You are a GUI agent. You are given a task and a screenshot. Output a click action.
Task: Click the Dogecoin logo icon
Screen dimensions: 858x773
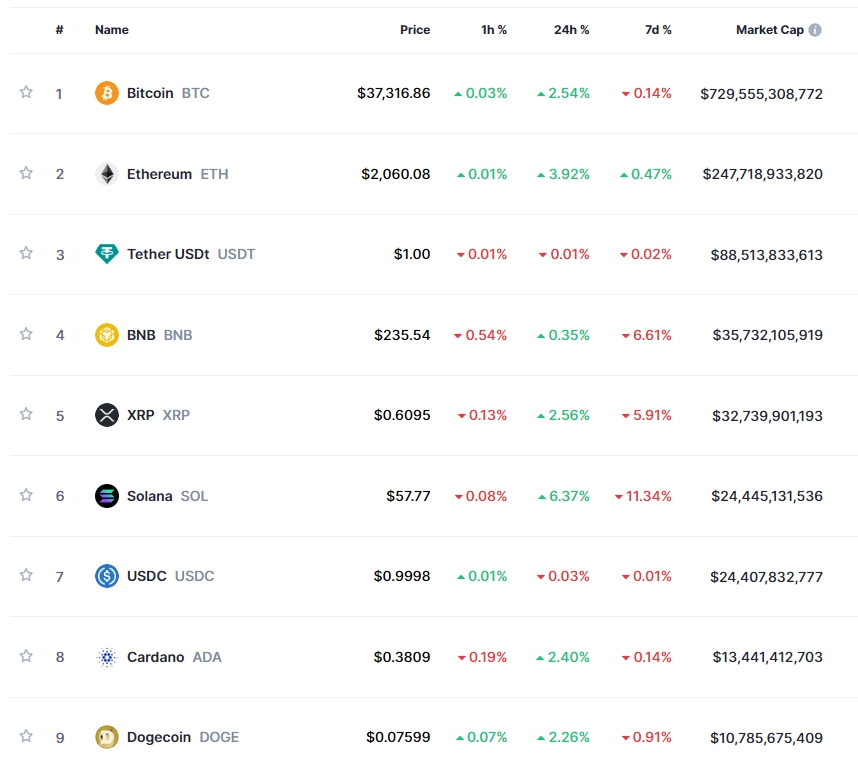click(107, 737)
